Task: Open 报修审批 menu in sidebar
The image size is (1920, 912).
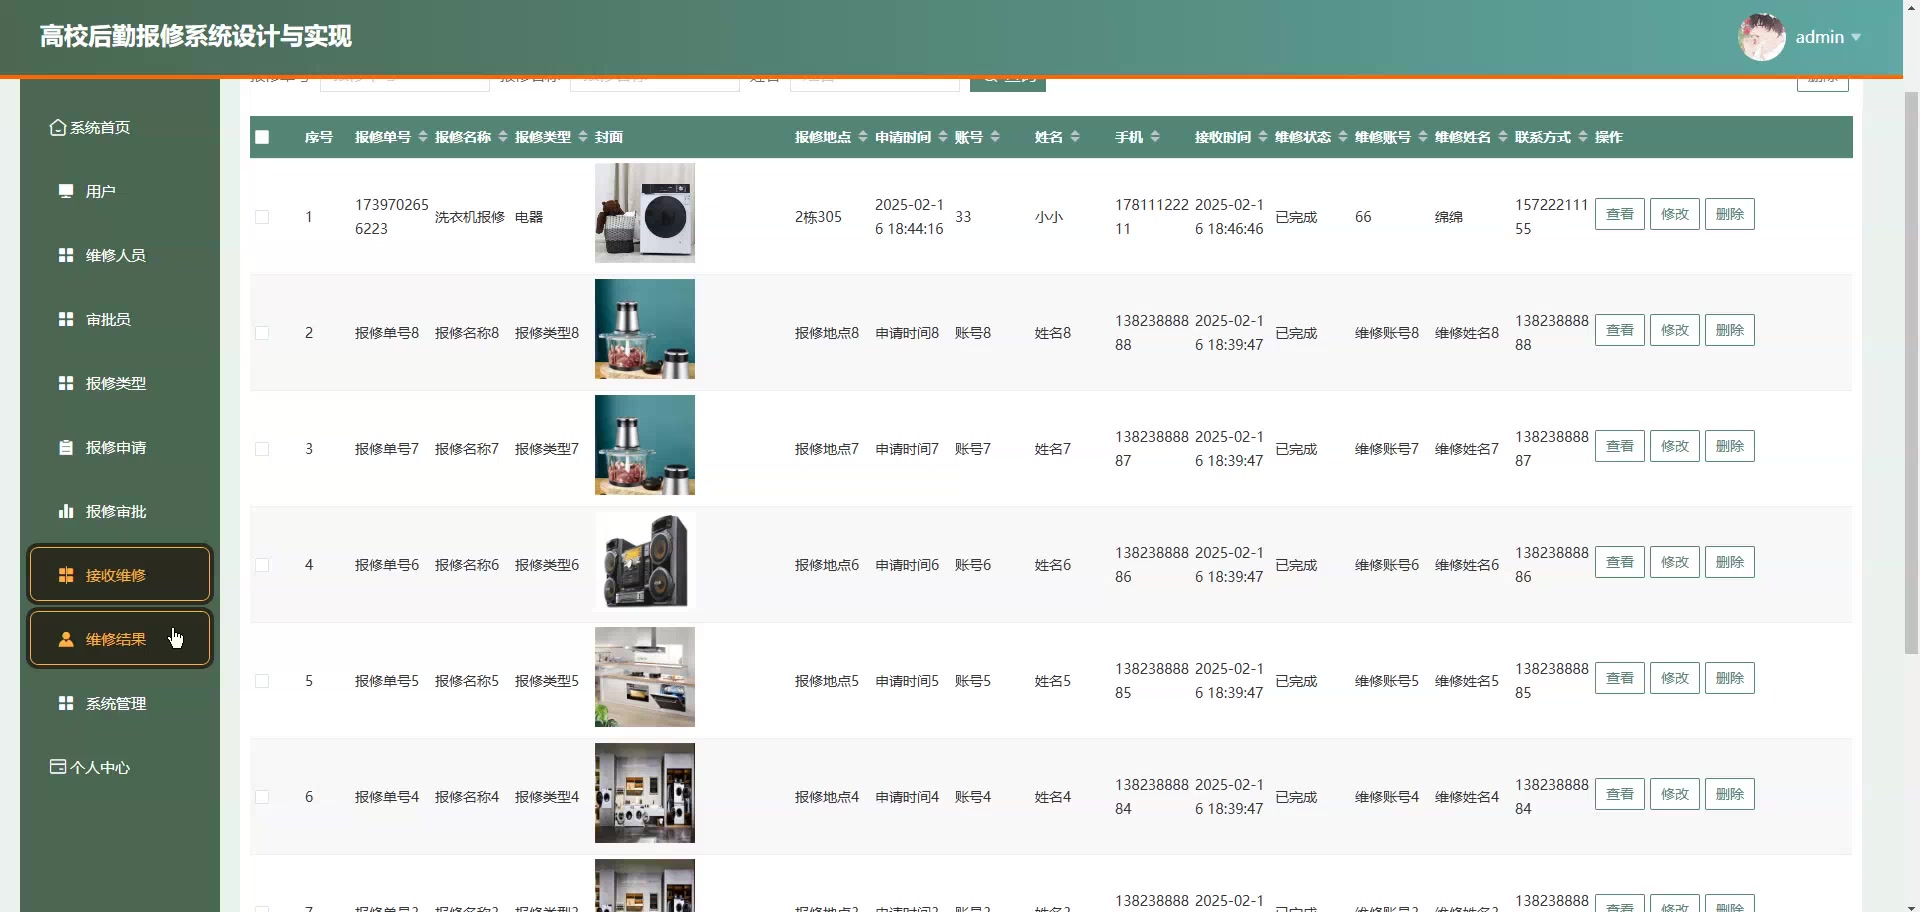Action: [x=120, y=511]
